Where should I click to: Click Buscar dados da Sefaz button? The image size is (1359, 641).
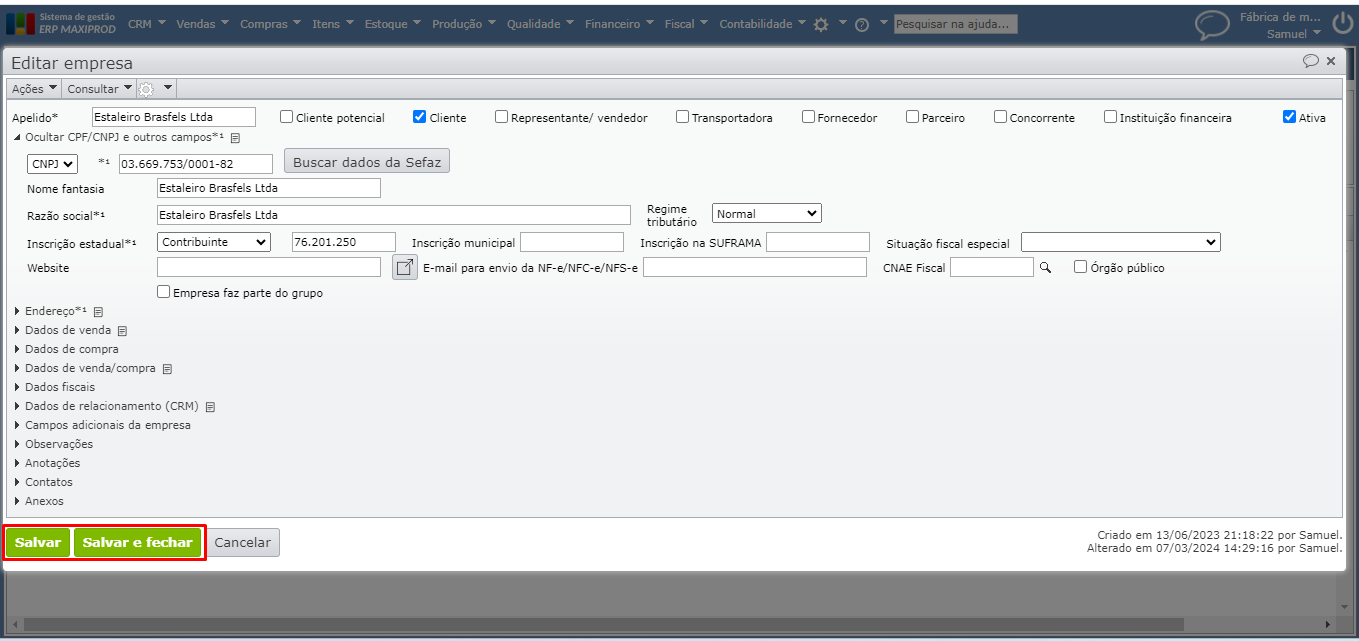pyautogui.click(x=367, y=161)
